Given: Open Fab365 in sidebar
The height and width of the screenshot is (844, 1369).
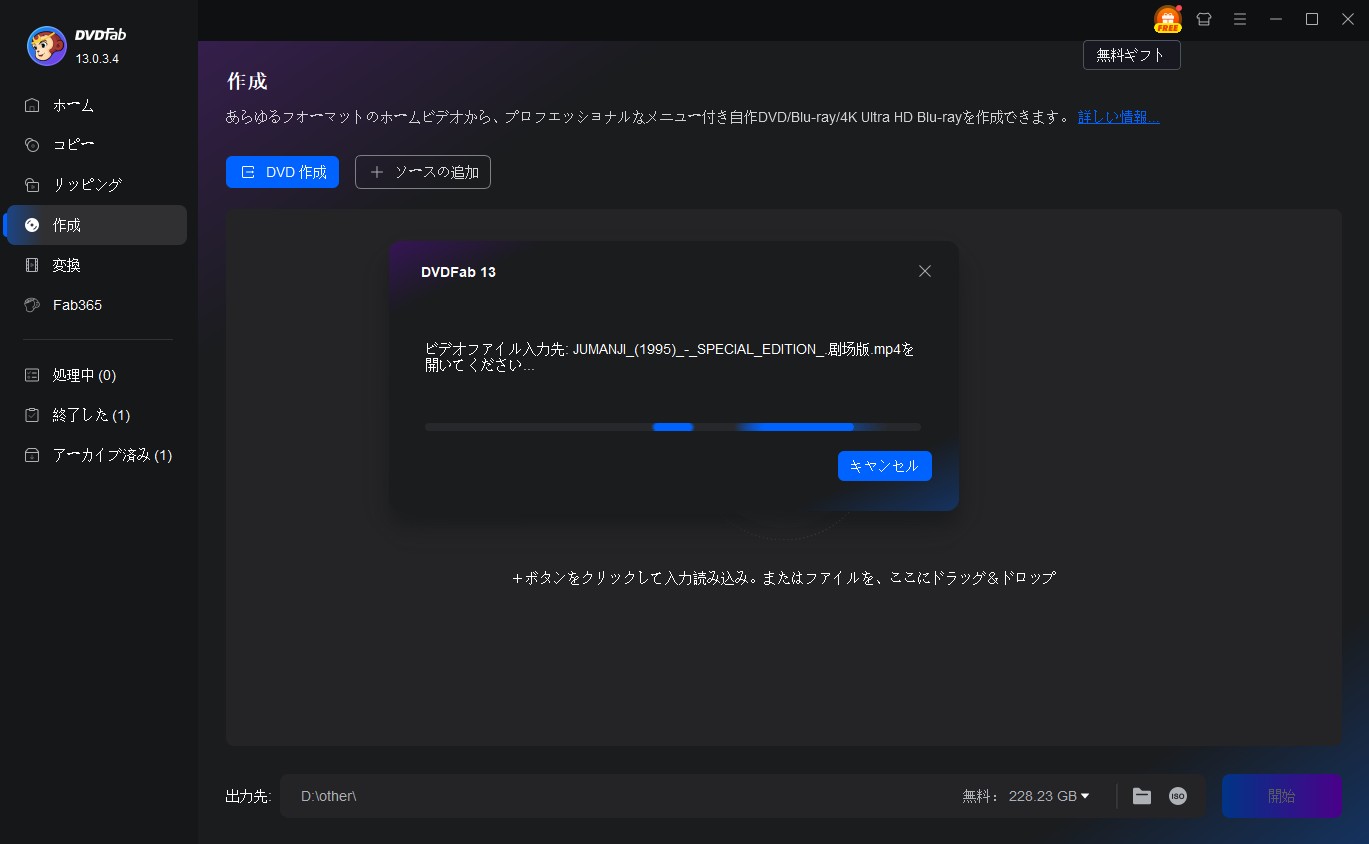Looking at the screenshot, I should 96,305.
